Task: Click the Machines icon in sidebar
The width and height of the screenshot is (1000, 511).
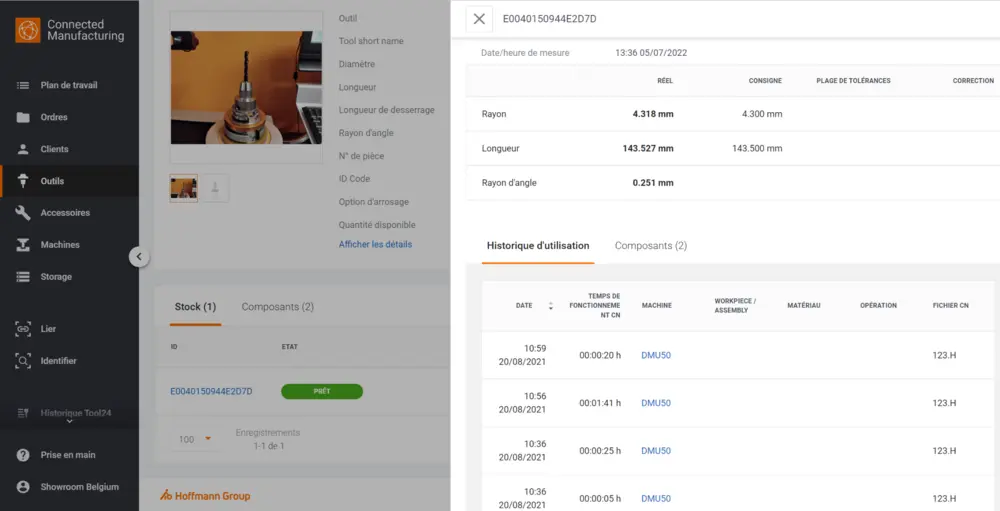Action: [x=23, y=245]
